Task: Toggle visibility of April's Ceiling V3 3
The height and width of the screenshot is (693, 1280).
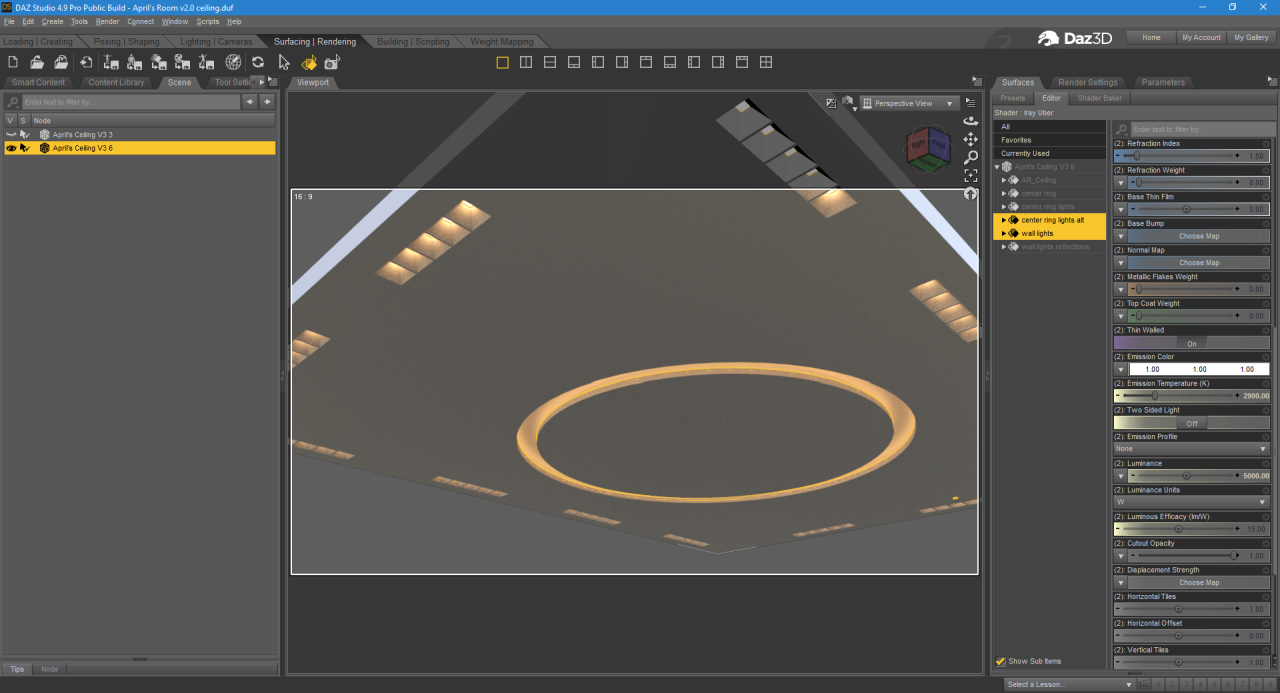Action: tap(11, 134)
